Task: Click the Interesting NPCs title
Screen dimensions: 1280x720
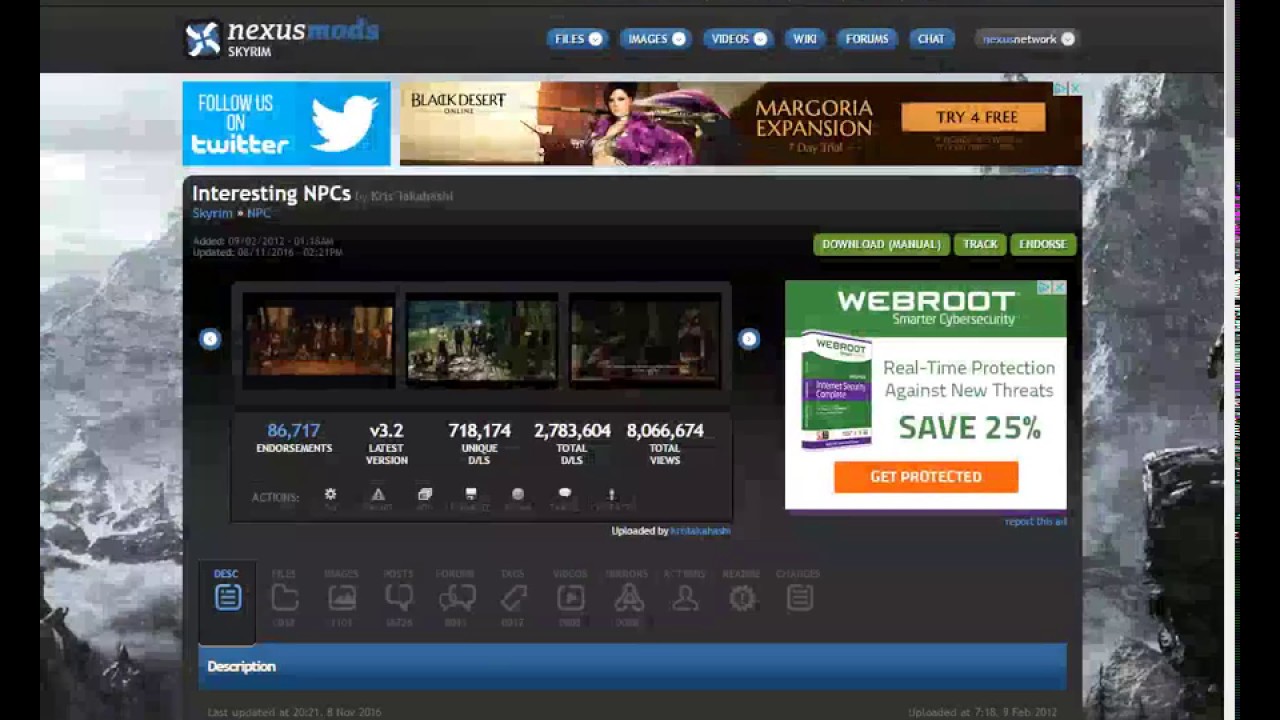Action: [271, 194]
